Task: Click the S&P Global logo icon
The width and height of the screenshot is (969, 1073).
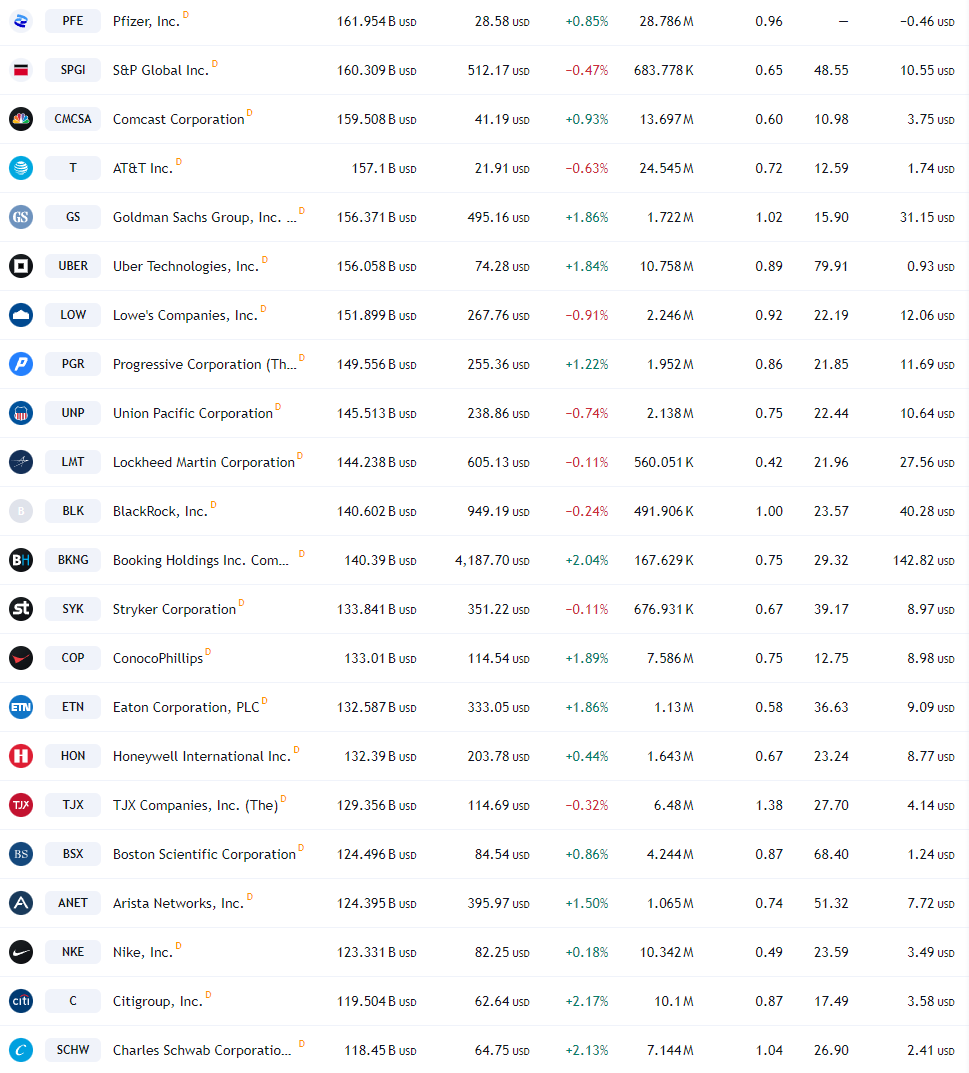Action: 21,70
